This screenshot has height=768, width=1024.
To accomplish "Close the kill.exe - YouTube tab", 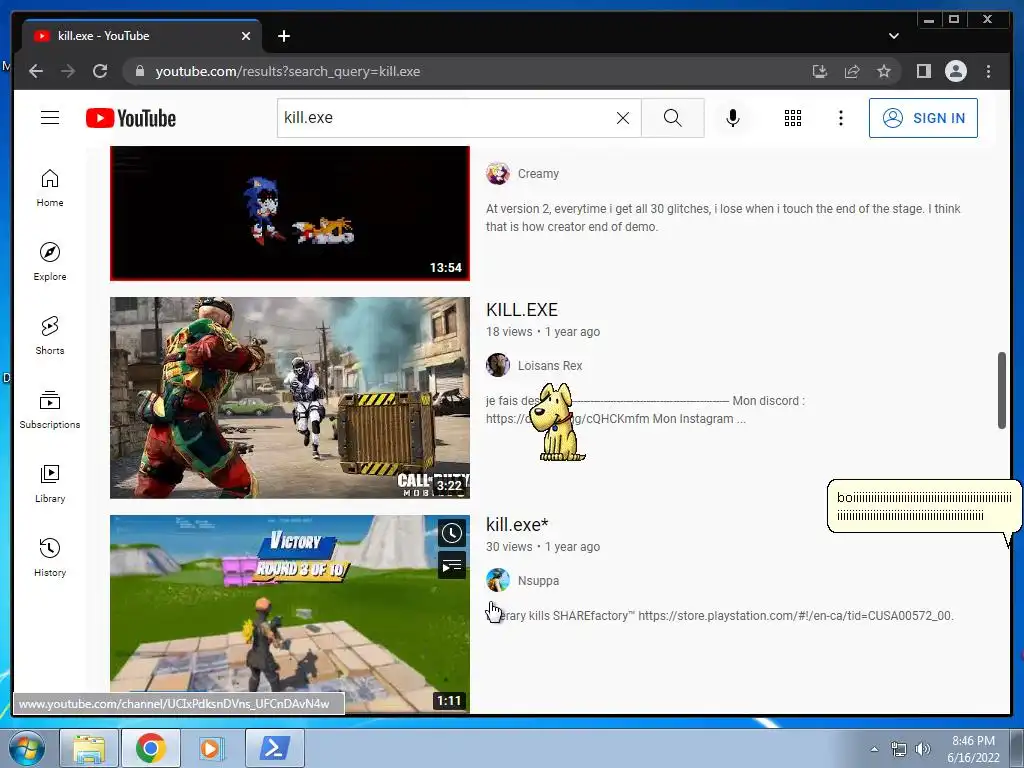I will pos(246,36).
